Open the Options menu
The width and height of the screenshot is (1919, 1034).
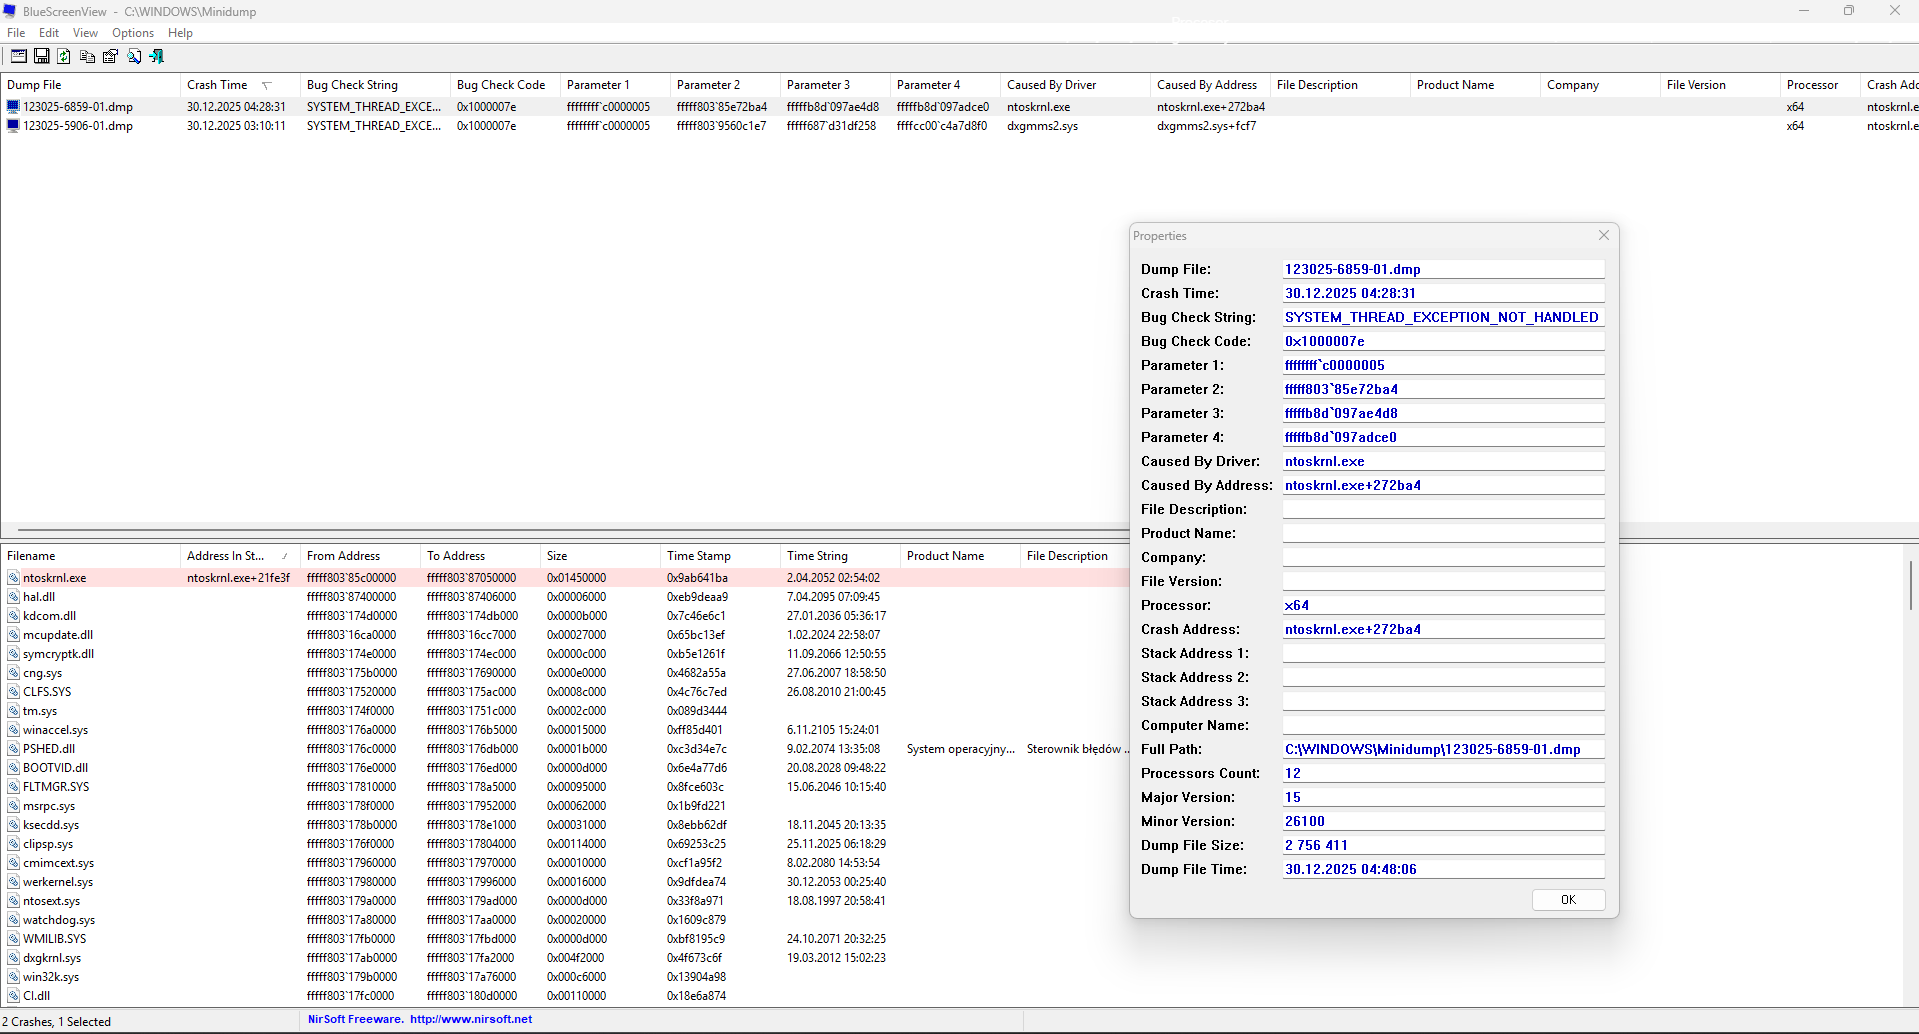pyautogui.click(x=133, y=33)
